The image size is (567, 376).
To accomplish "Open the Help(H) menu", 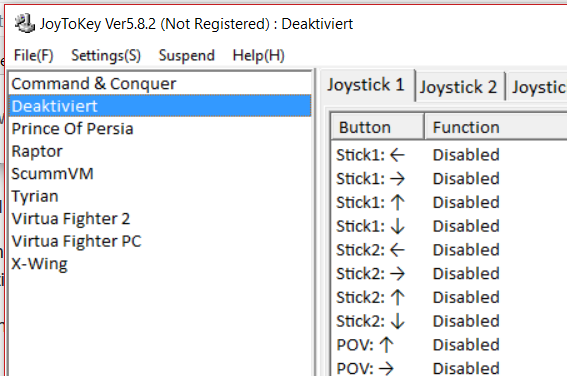I will tap(258, 55).
